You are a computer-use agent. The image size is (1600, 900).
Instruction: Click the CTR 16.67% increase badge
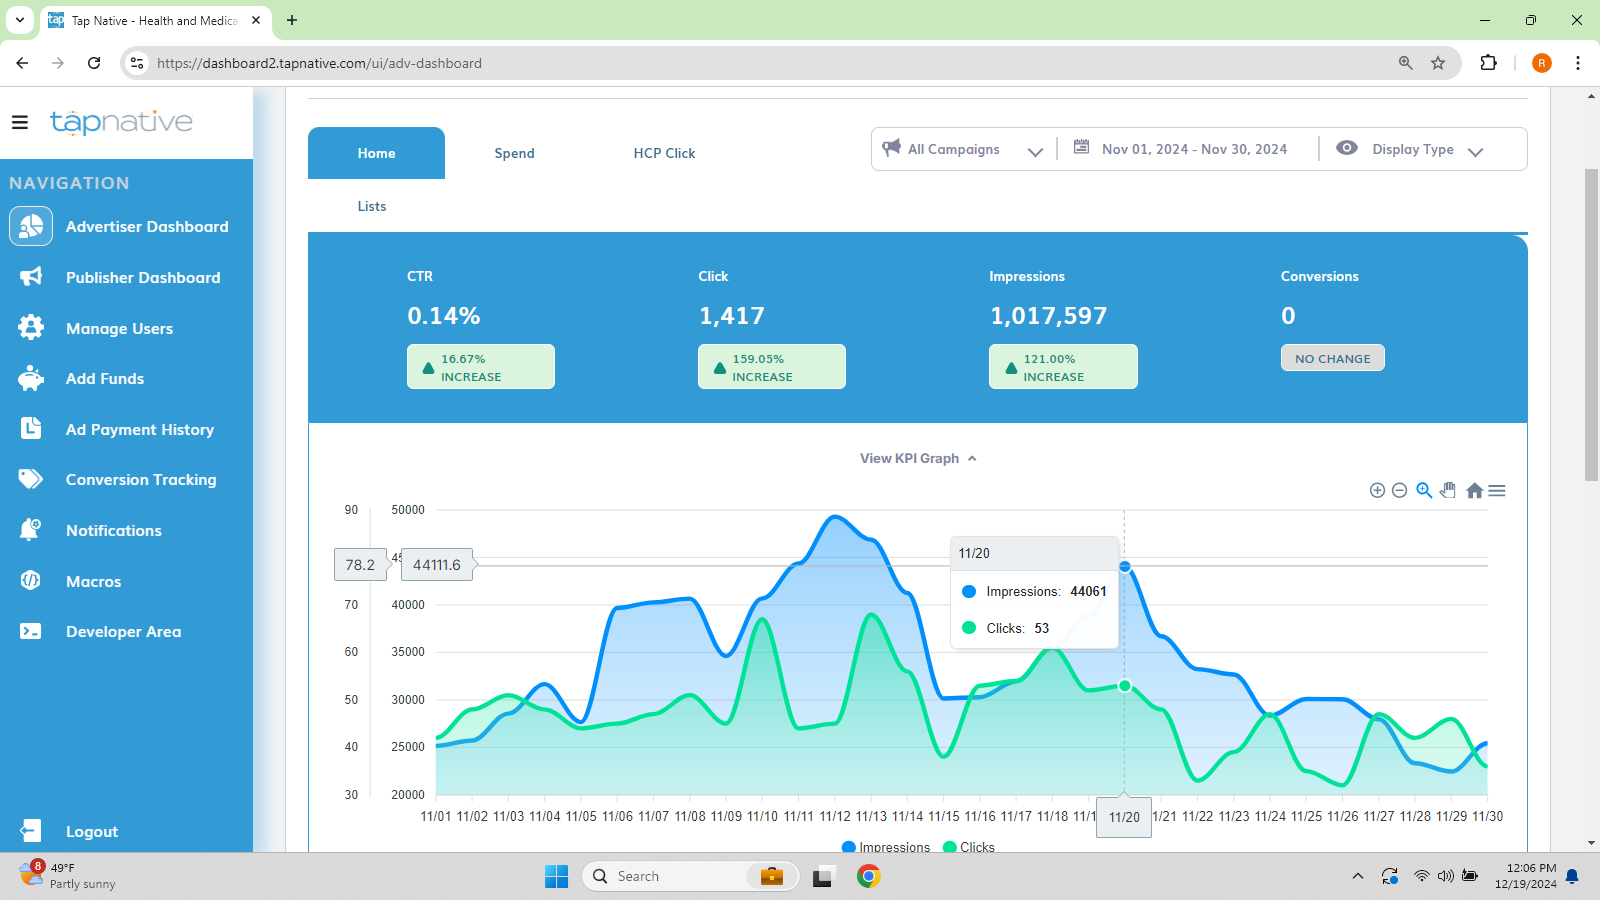pos(481,367)
